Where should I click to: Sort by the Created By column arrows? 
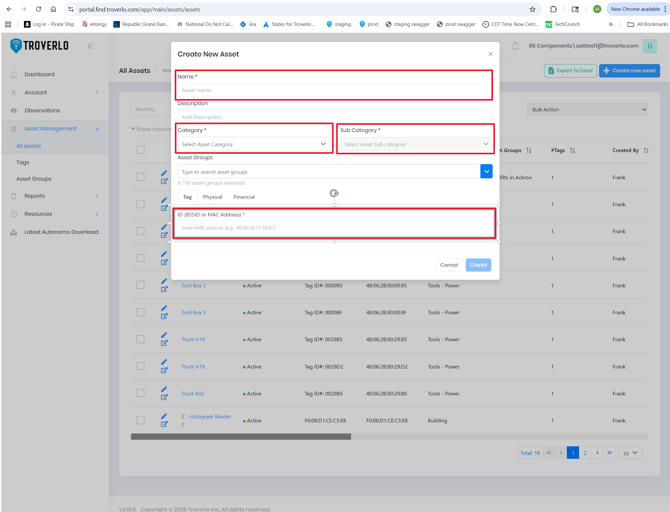pos(646,150)
